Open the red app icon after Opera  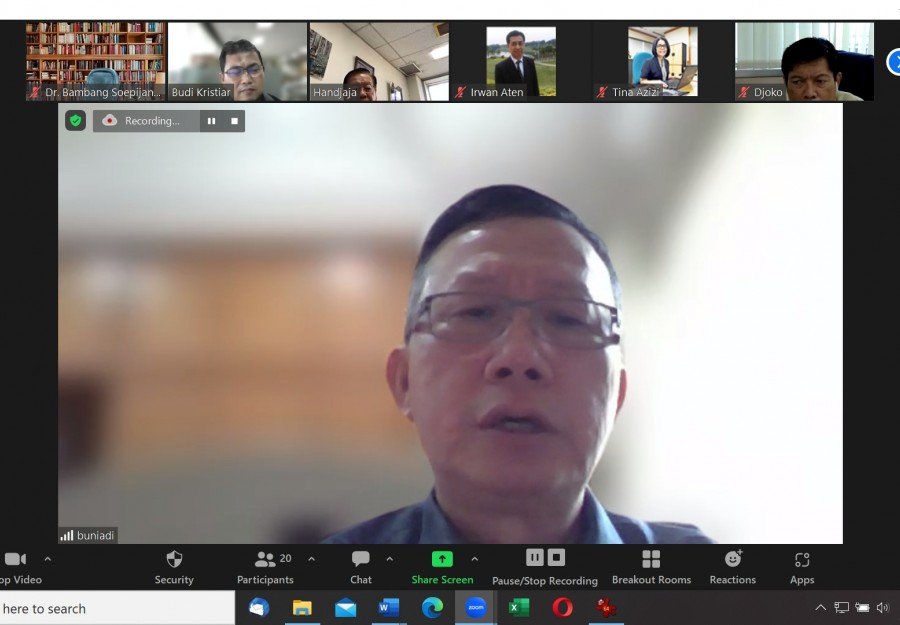click(606, 607)
